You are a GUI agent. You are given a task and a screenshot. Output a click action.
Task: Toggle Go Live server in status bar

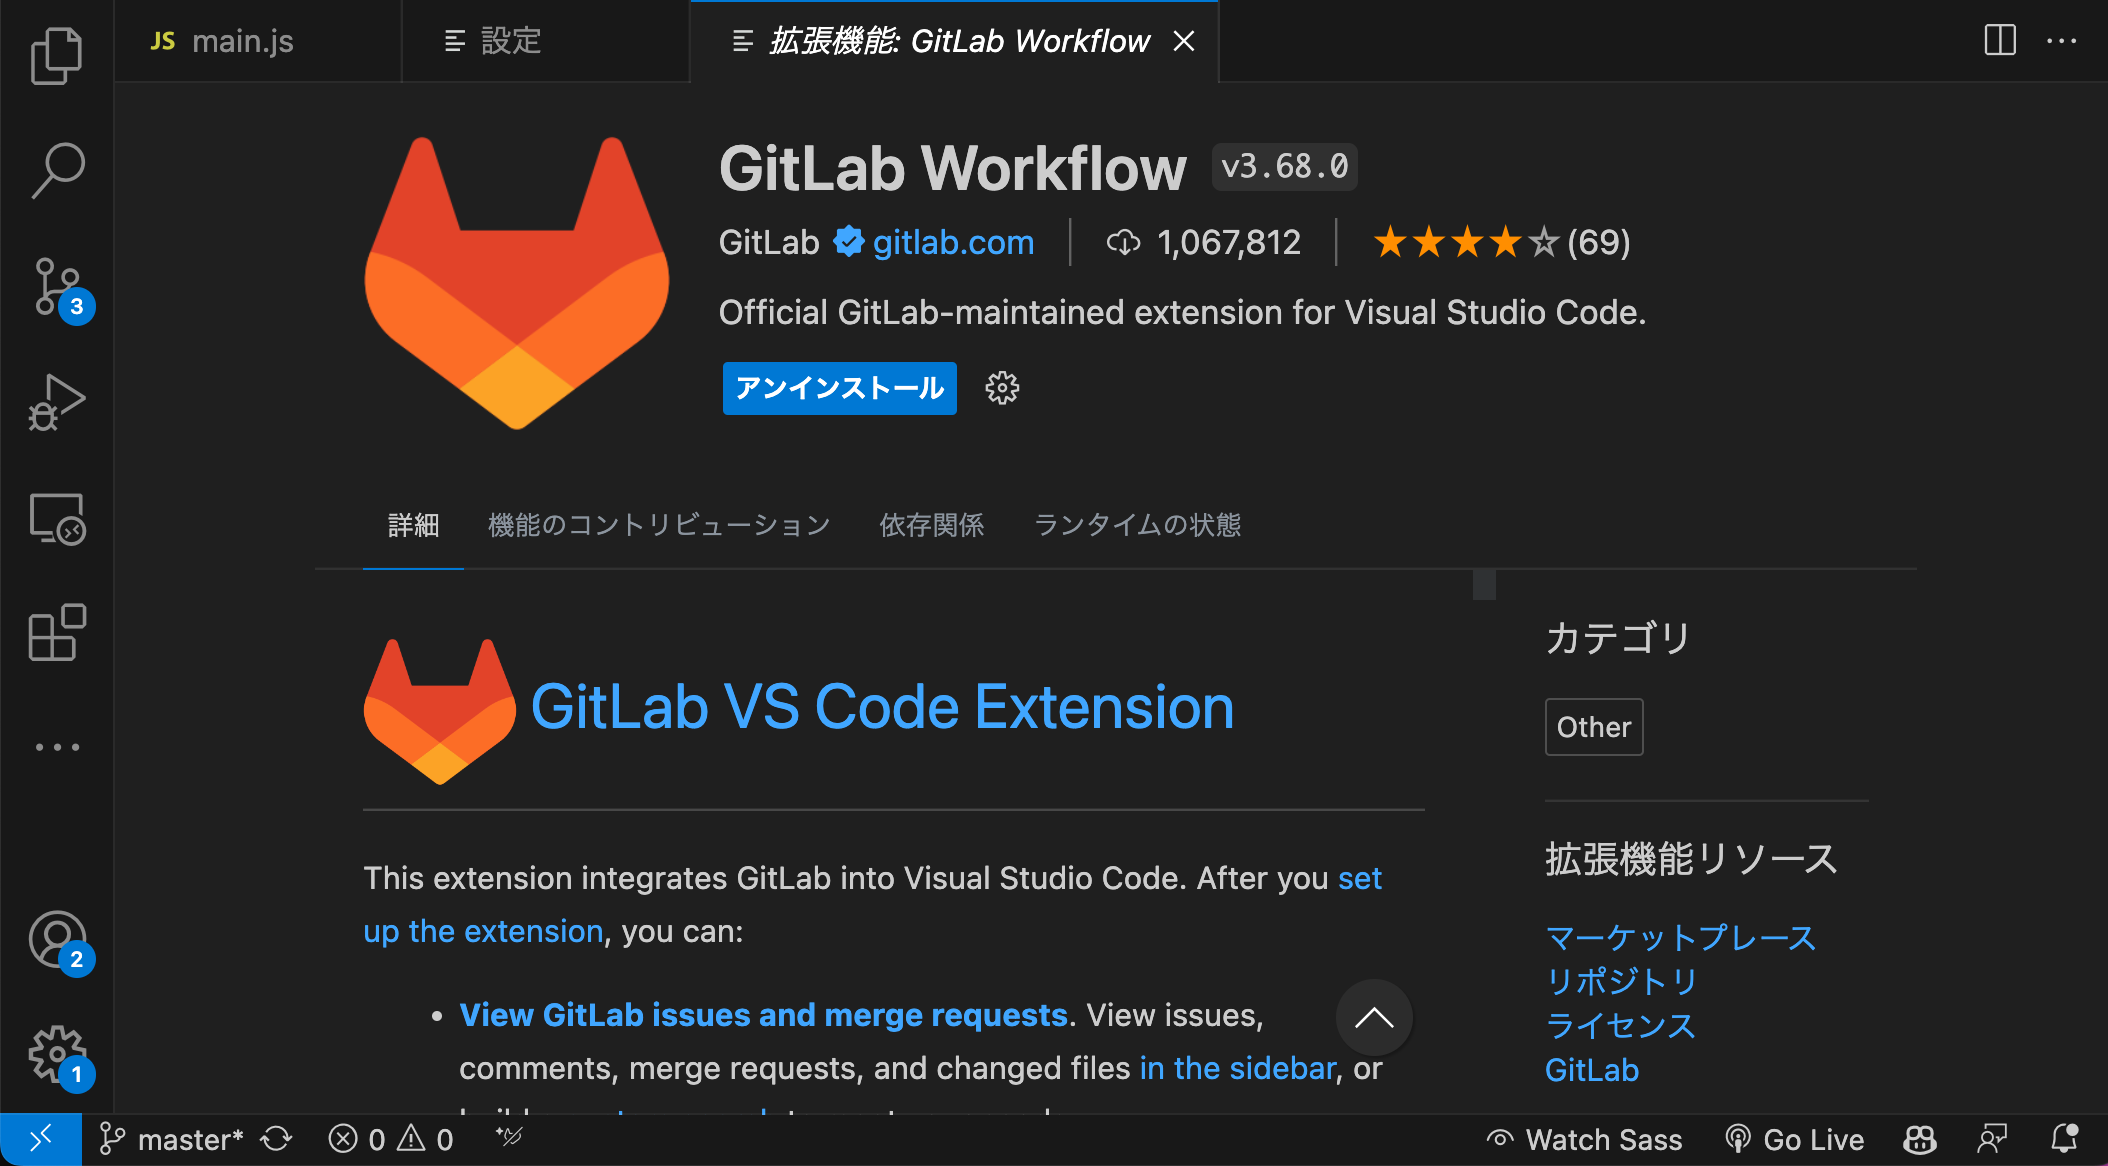tap(1795, 1139)
